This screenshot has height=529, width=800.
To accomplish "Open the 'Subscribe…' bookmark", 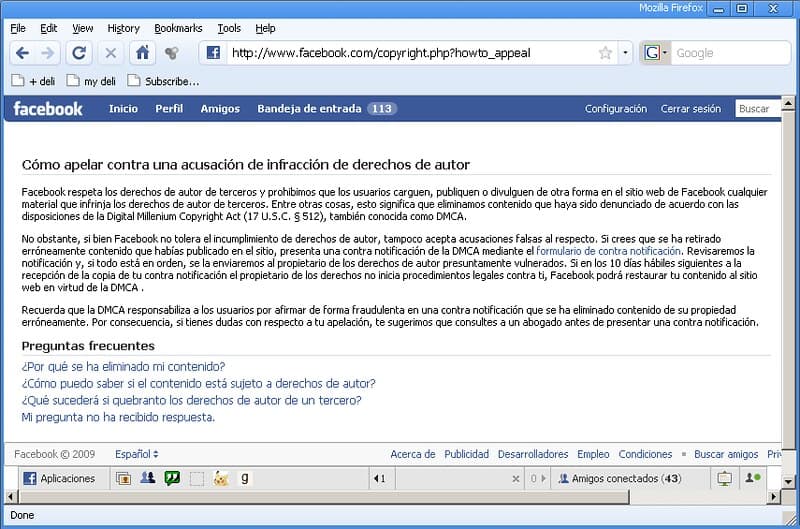I will (164, 81).
